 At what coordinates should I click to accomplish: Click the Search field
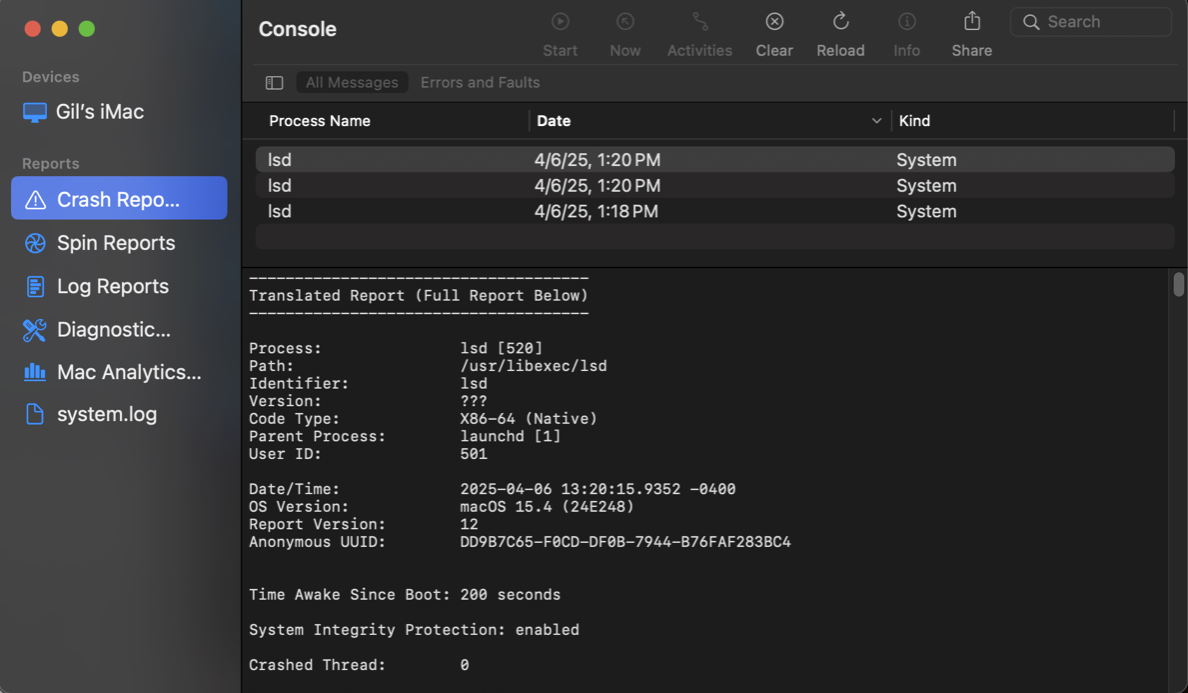tap(1091, 22)
